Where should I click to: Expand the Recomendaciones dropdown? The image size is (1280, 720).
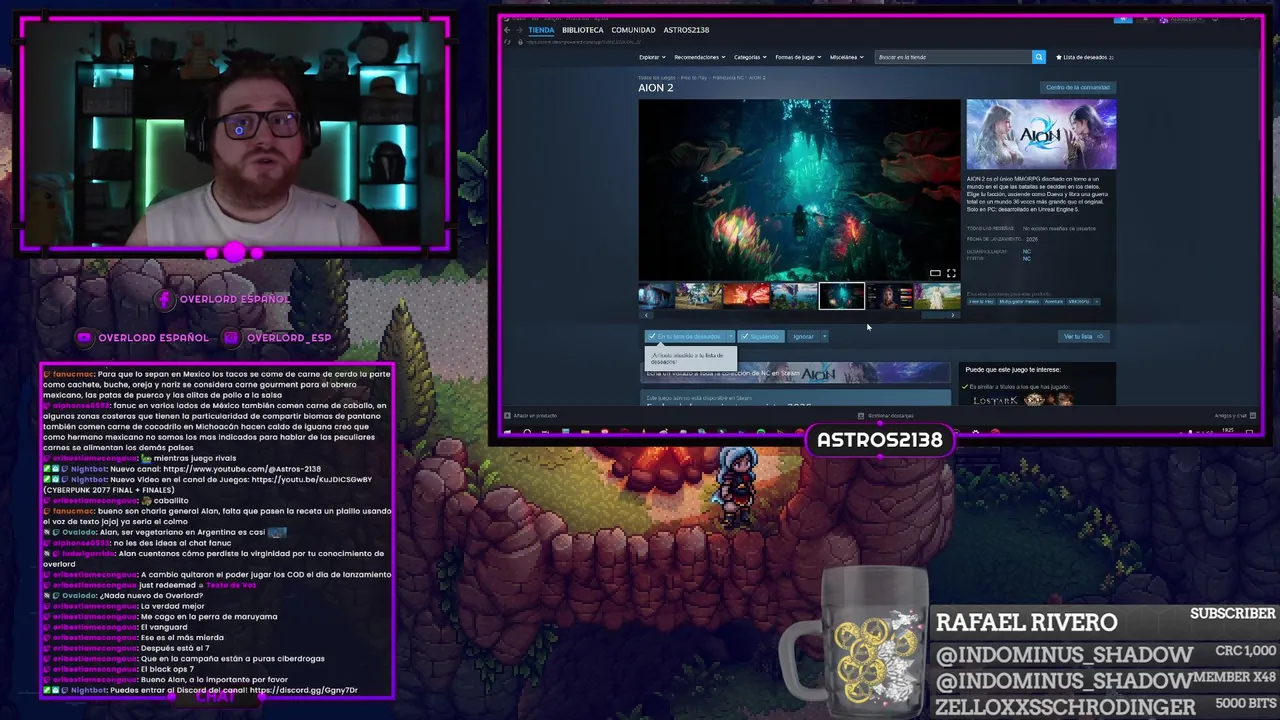pyautogui.click(x=699, y=57)
